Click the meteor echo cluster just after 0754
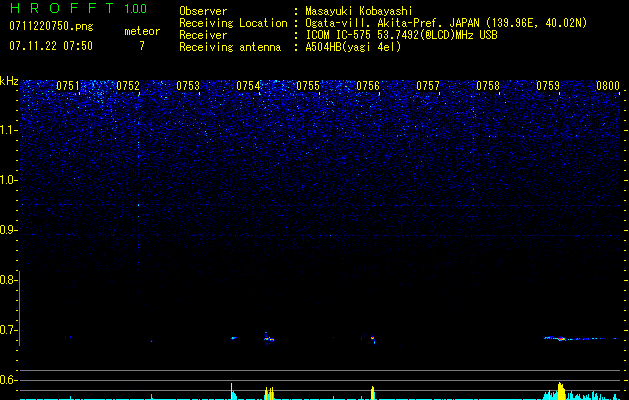 tap(269, 337)
